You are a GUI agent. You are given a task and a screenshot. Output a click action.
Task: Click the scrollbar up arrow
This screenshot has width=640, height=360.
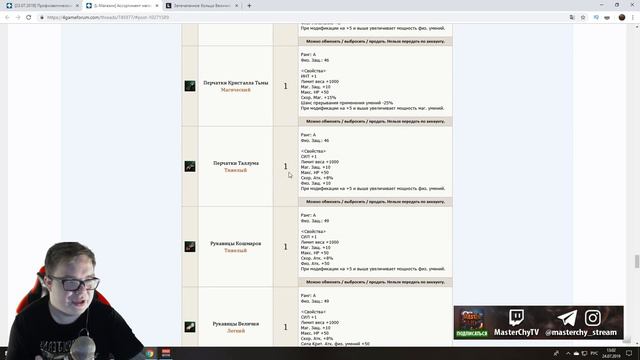pos(636,27)
